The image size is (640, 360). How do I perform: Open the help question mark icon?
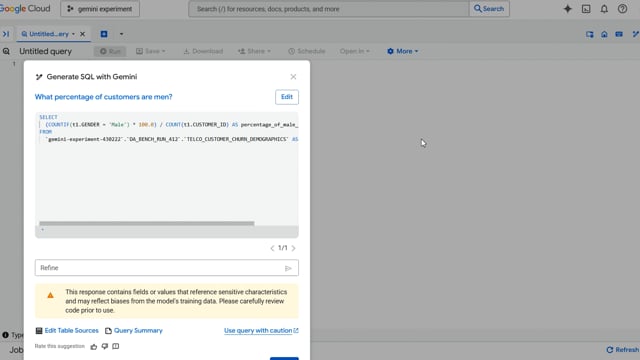click(x=622, y=9)
